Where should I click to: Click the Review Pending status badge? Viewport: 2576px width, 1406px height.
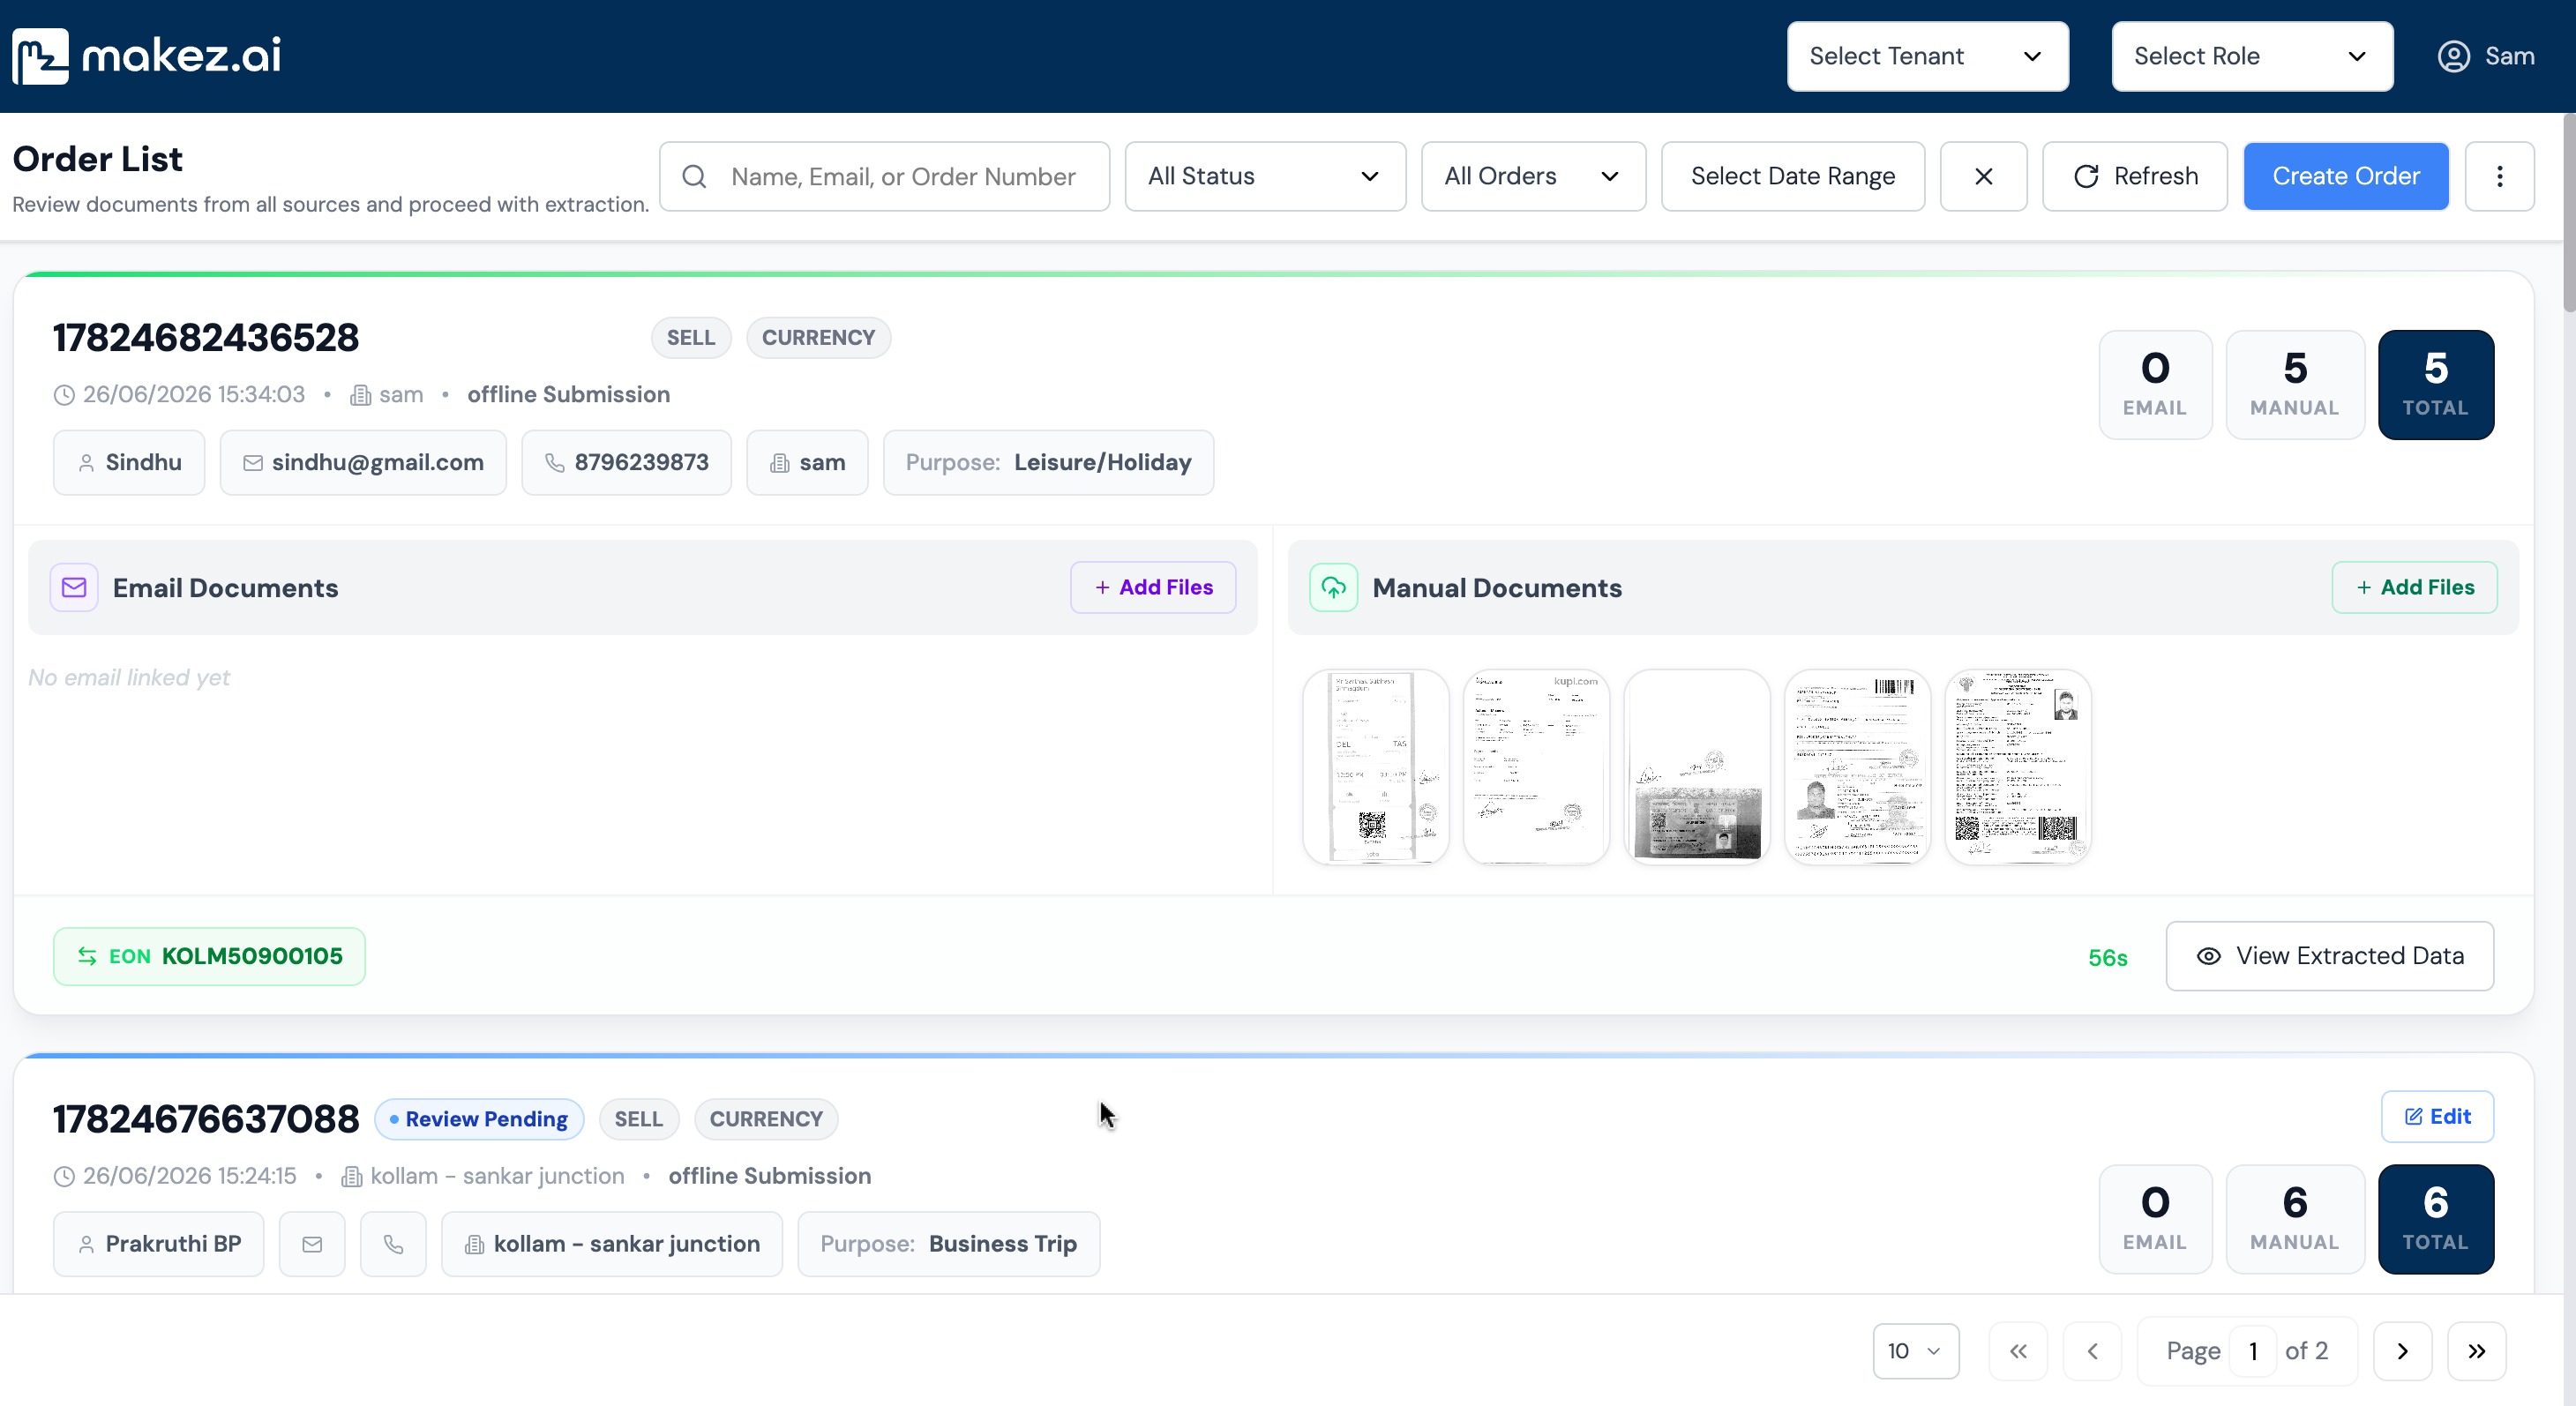pyautogui.click(x=479, y=1119)
